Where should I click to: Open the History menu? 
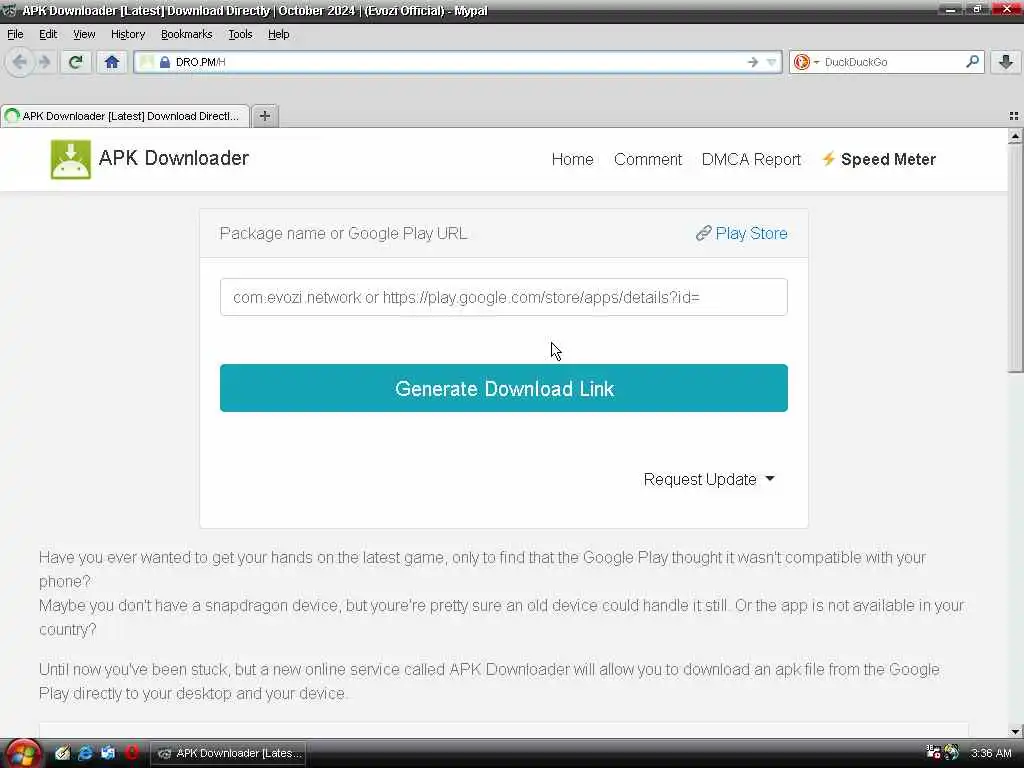click(x=127, y=34)
